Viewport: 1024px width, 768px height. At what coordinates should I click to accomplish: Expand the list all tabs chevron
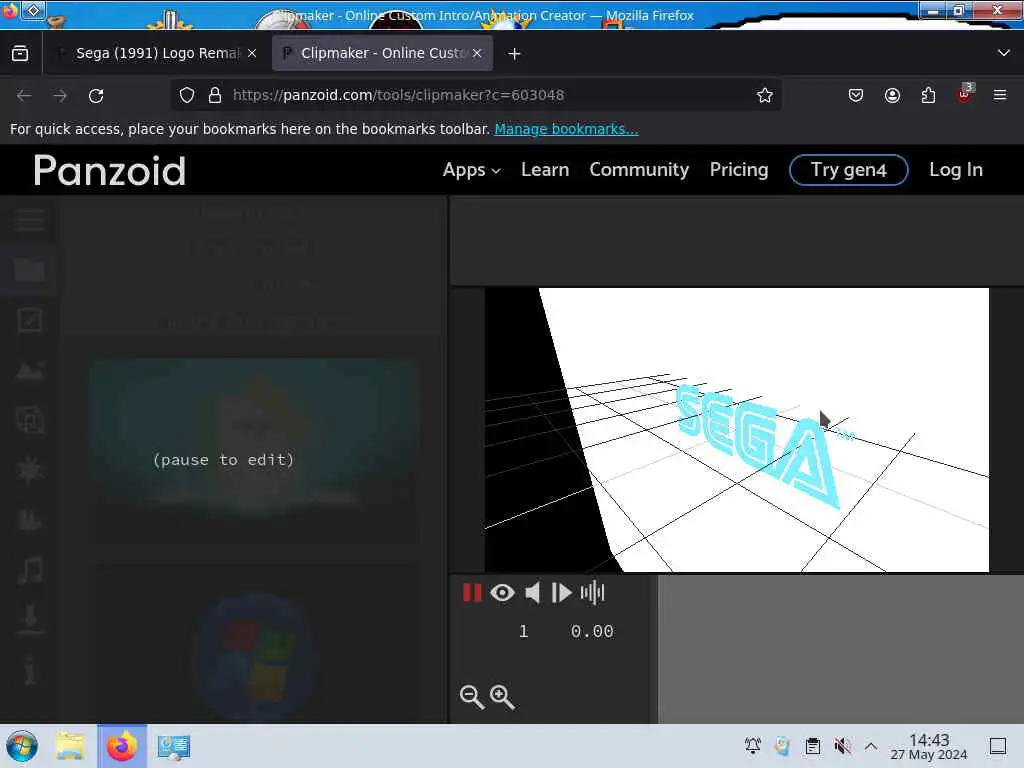click(x=1004, y=53)
